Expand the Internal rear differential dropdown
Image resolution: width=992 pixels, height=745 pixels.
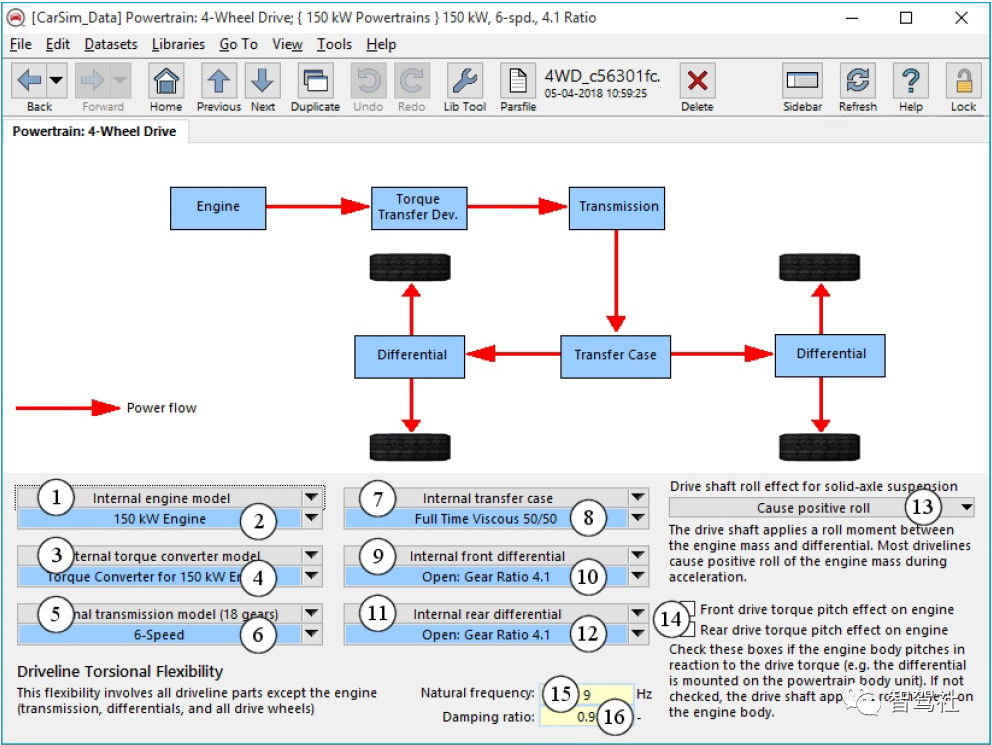tap(638, 613)
